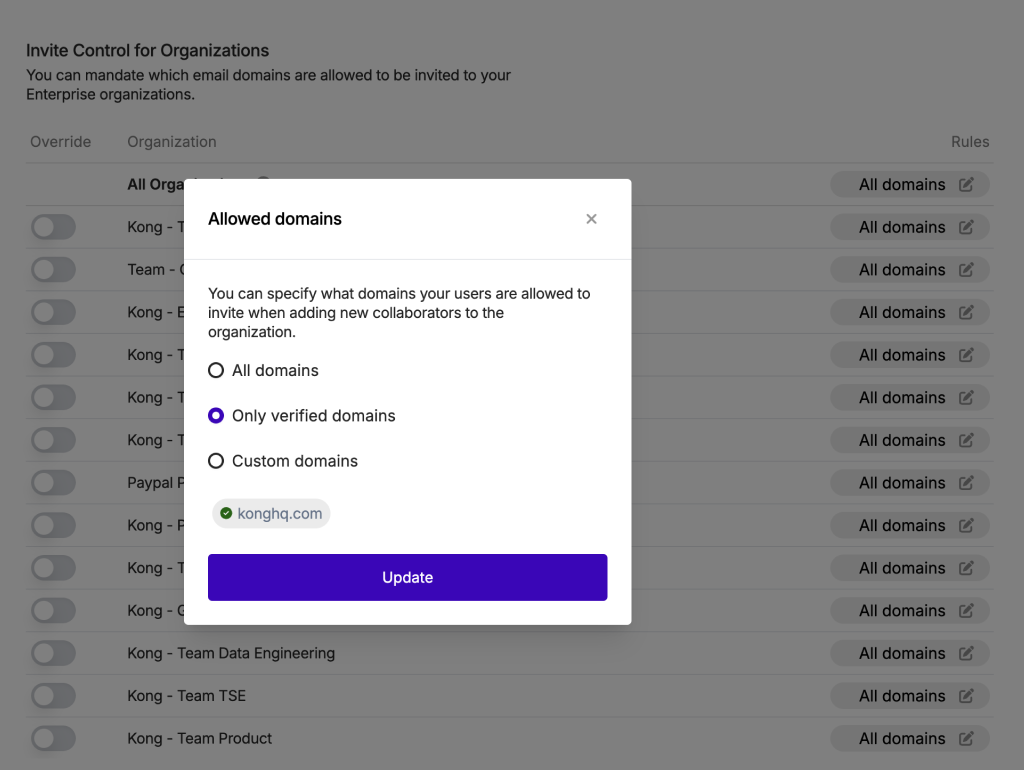Click the Override column header
The image size is (1024, 770).
[61, 142]
